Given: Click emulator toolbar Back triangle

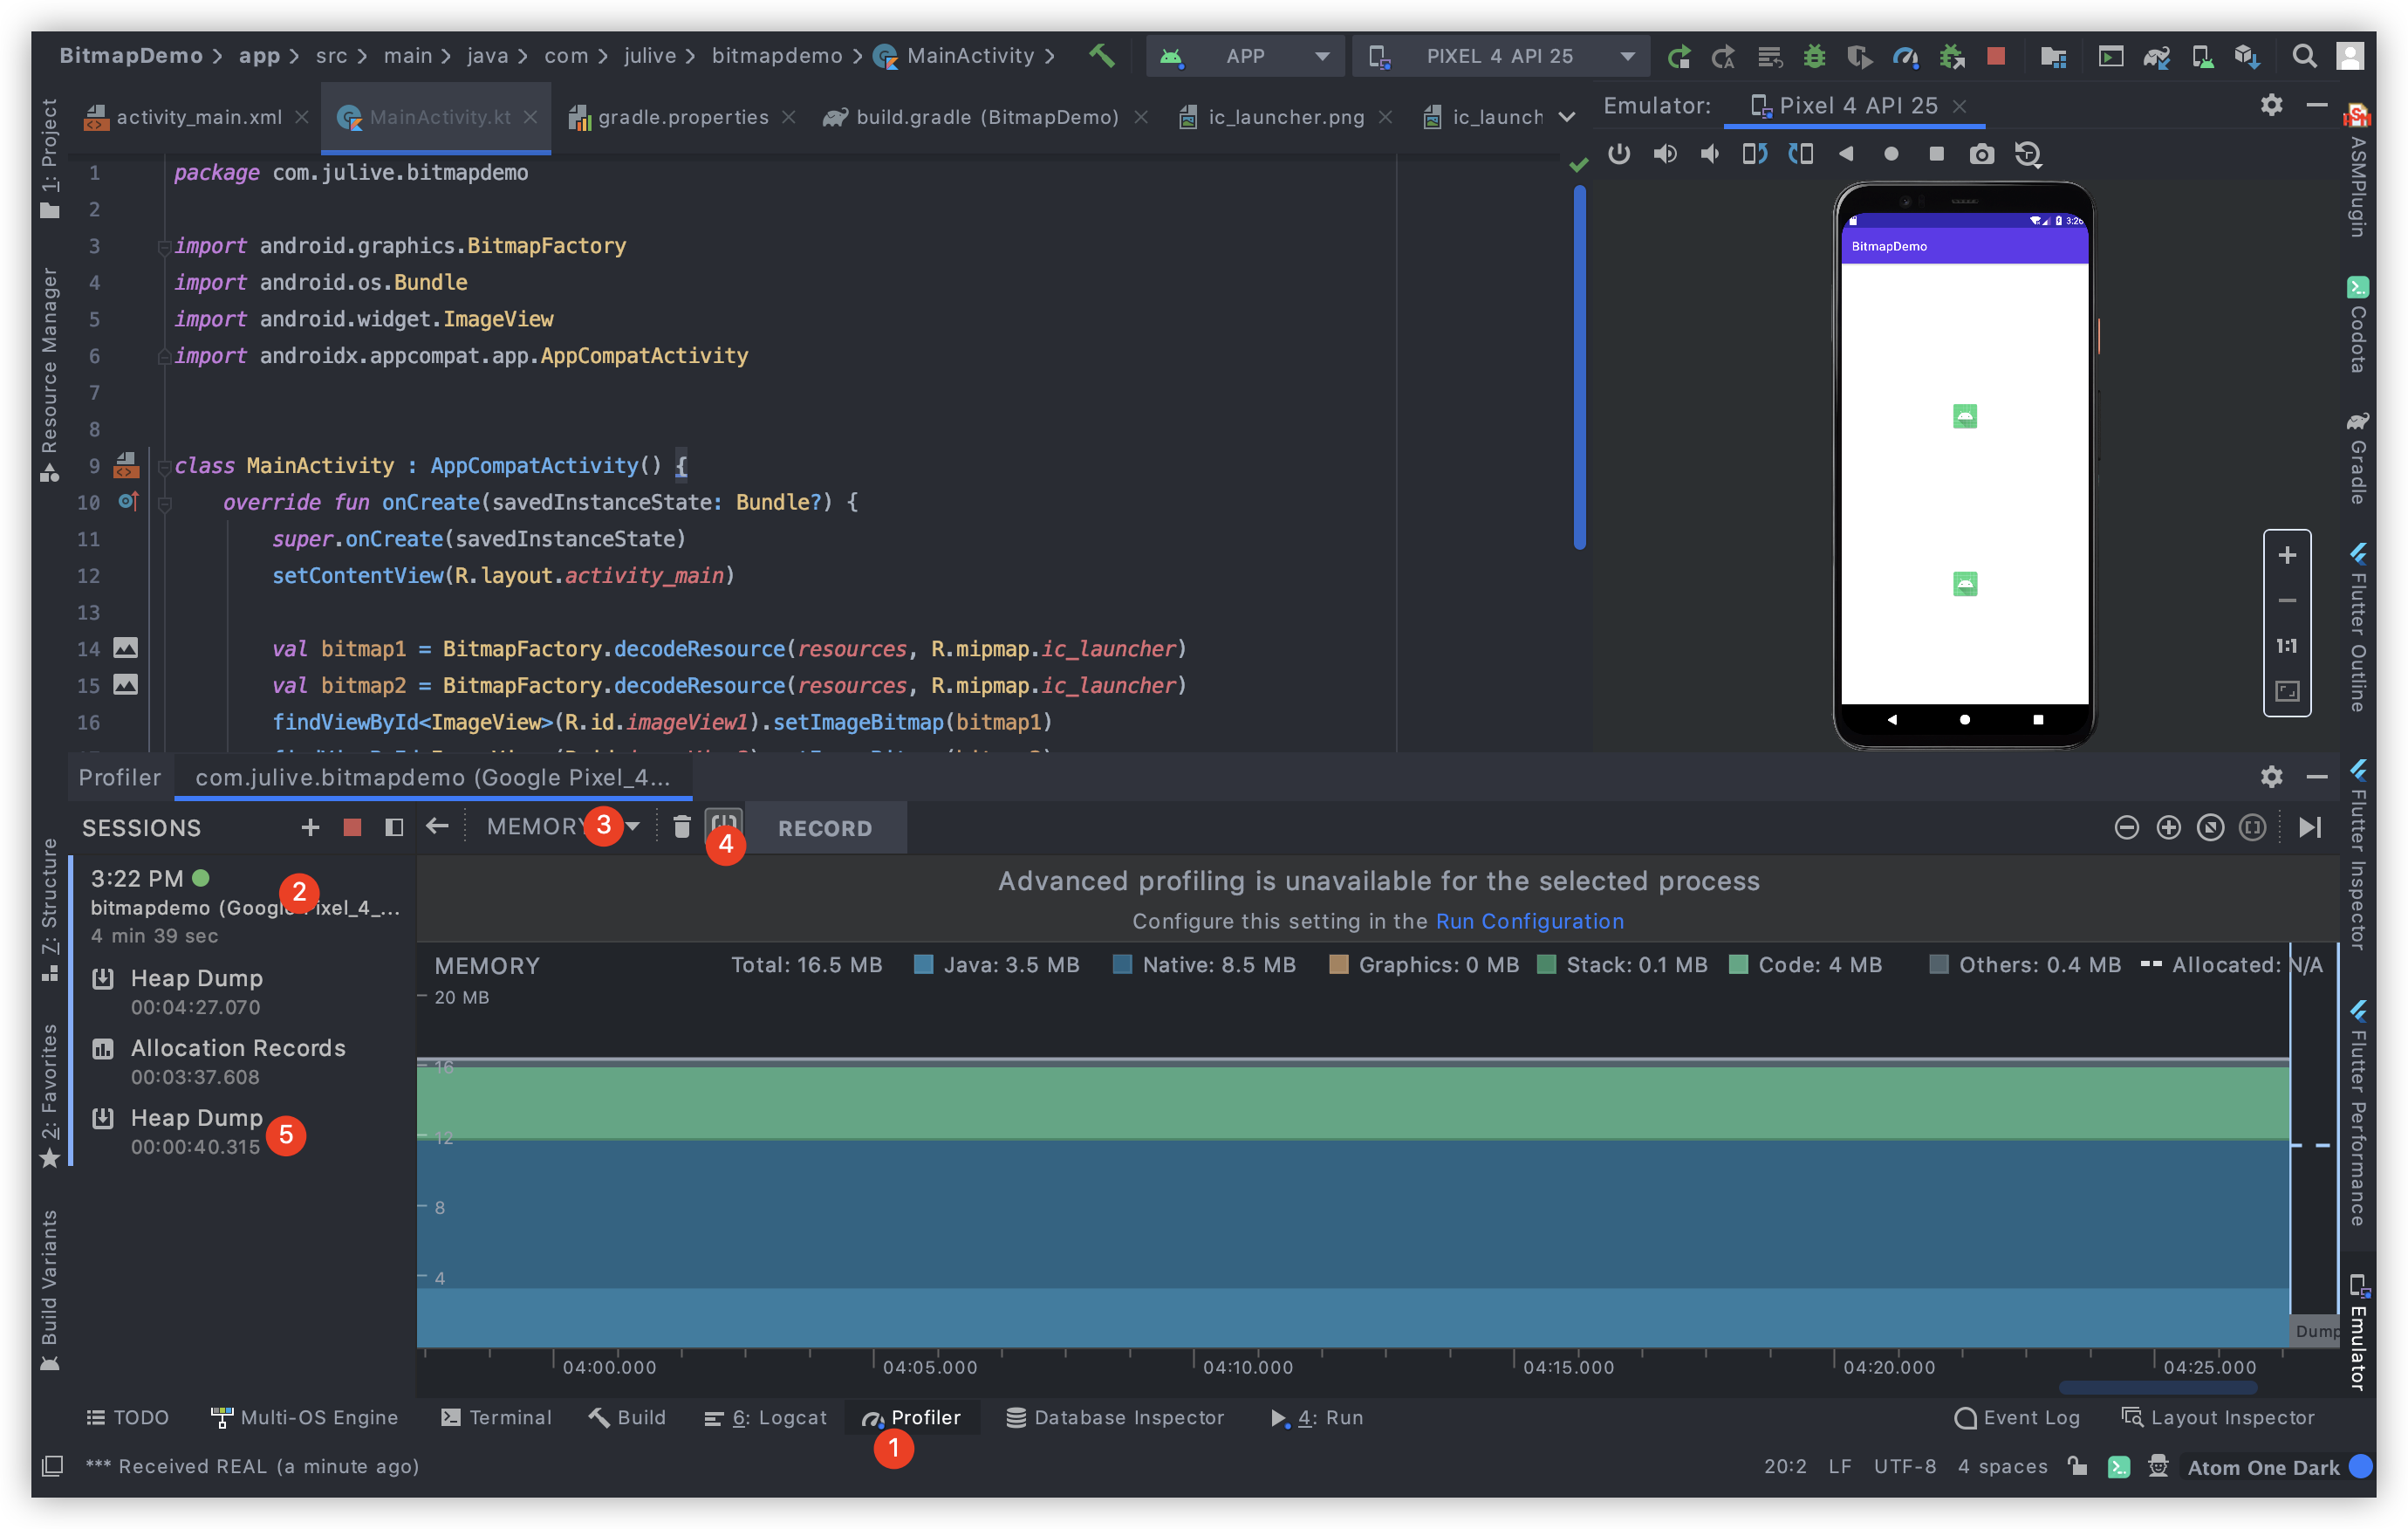Looking at the screenshot, I should (x=1846, y=154).
